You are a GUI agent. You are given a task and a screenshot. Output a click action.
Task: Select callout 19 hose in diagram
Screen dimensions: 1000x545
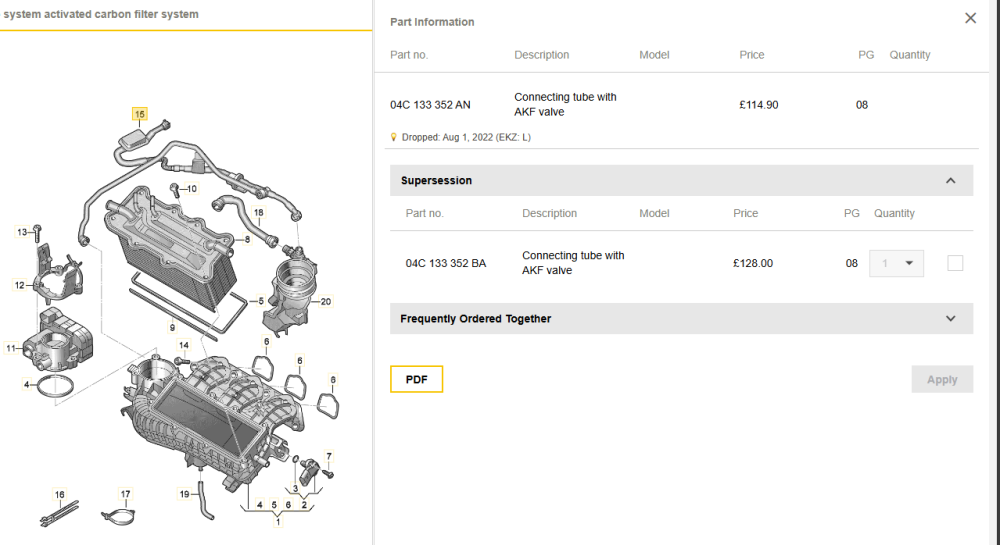click(184, 494)
